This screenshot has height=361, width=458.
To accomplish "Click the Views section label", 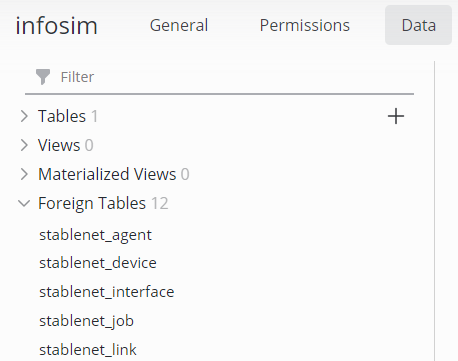I will coord(59,145).
